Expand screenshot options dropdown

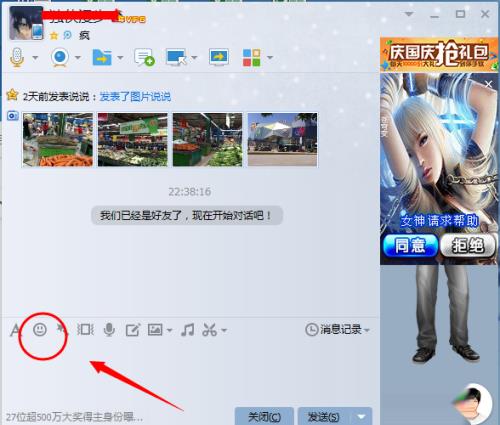pos(224,330)
